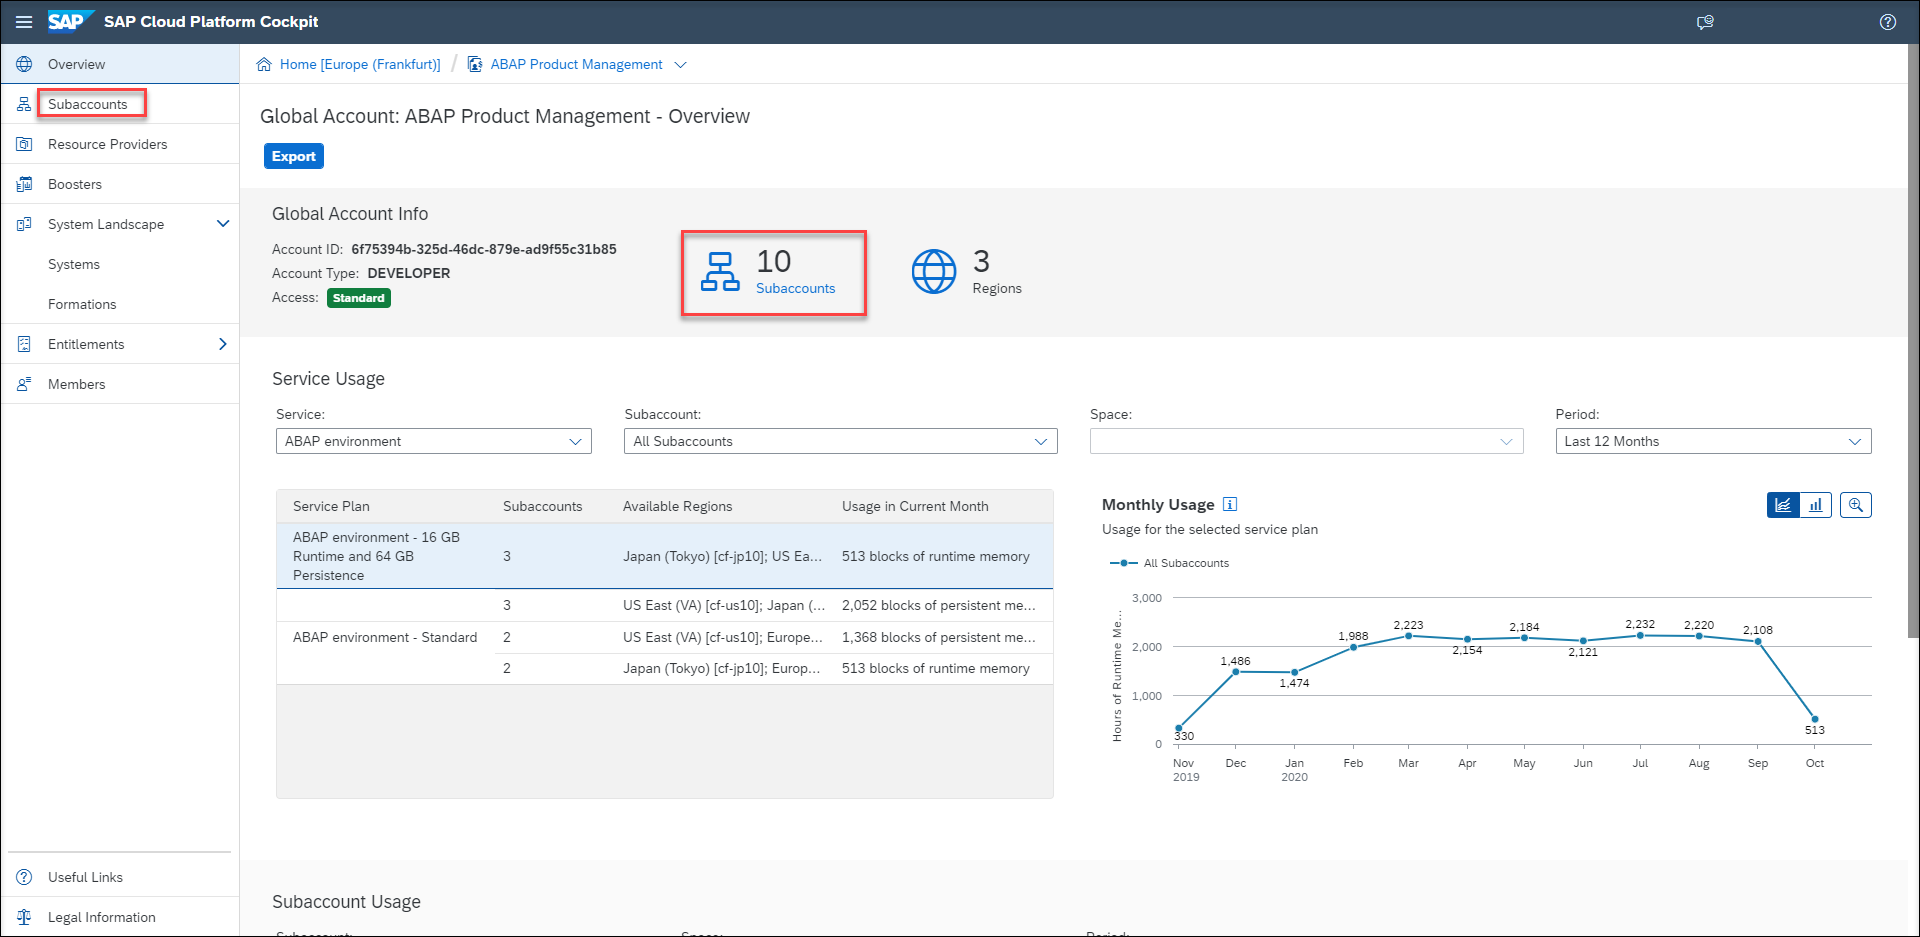The image size is (1920, 937).
Task: Click the global account breadcrumb icon
Action: coord(475,64)
